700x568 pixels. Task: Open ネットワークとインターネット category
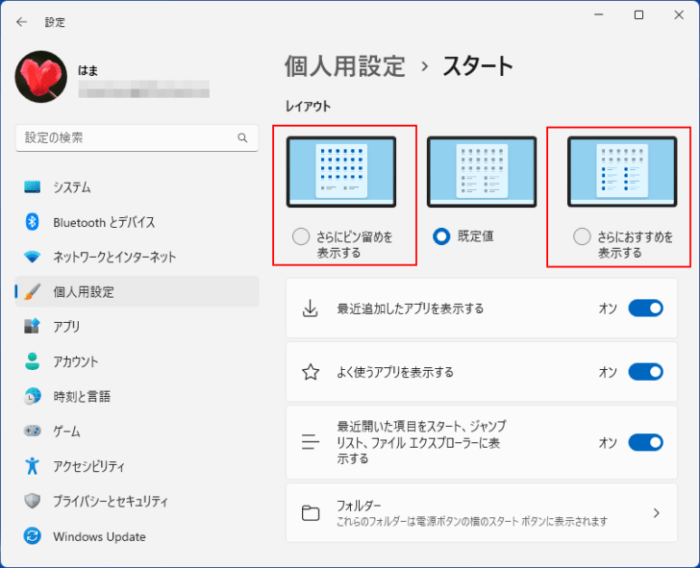[x=137, y=257]
